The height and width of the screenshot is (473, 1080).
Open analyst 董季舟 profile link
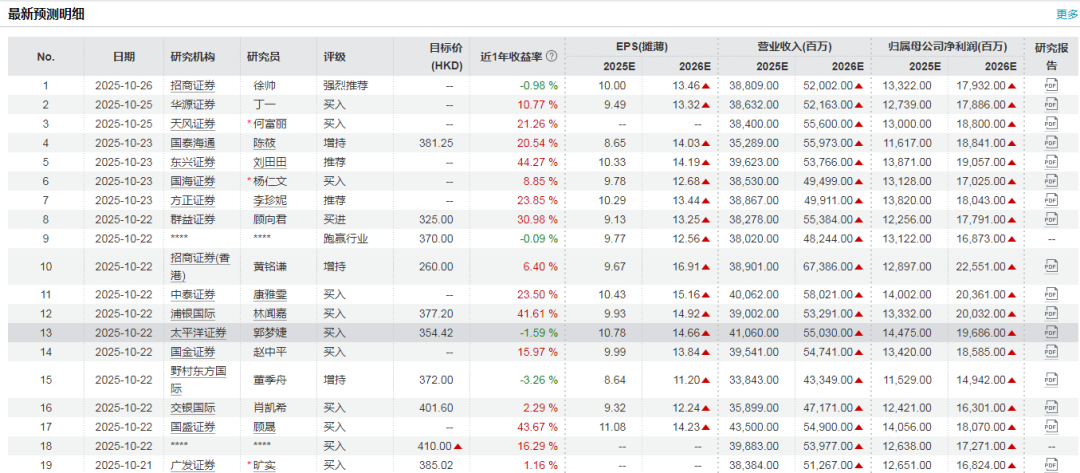click(270, 379)
